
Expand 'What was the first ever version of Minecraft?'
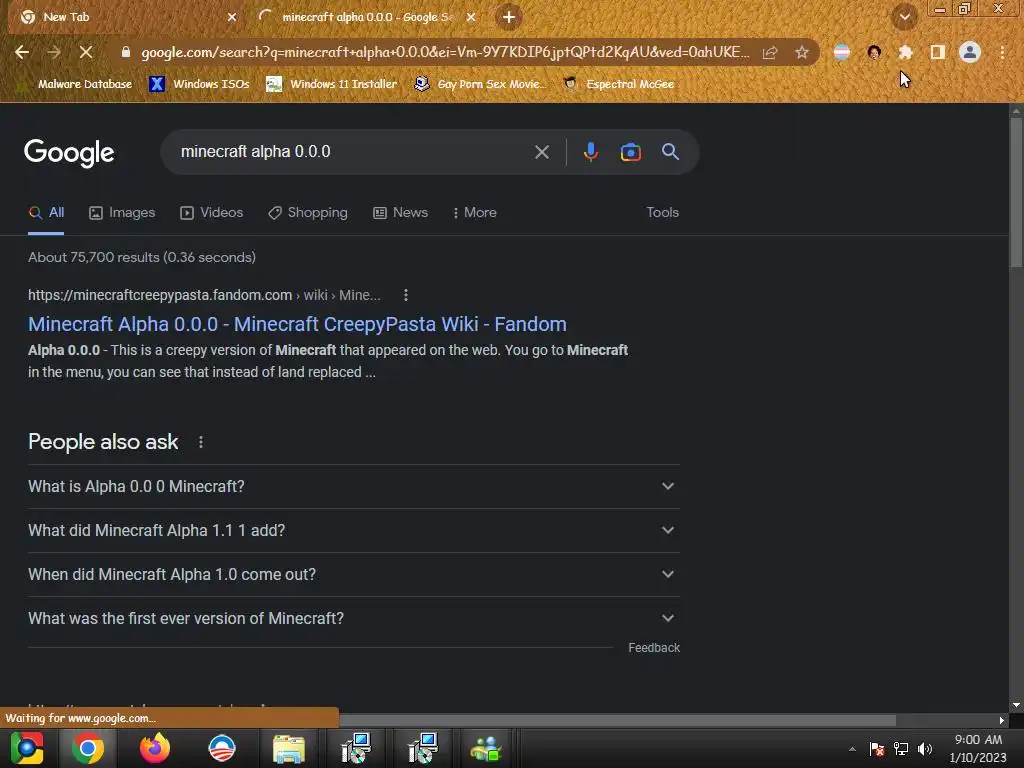(354, 618)
